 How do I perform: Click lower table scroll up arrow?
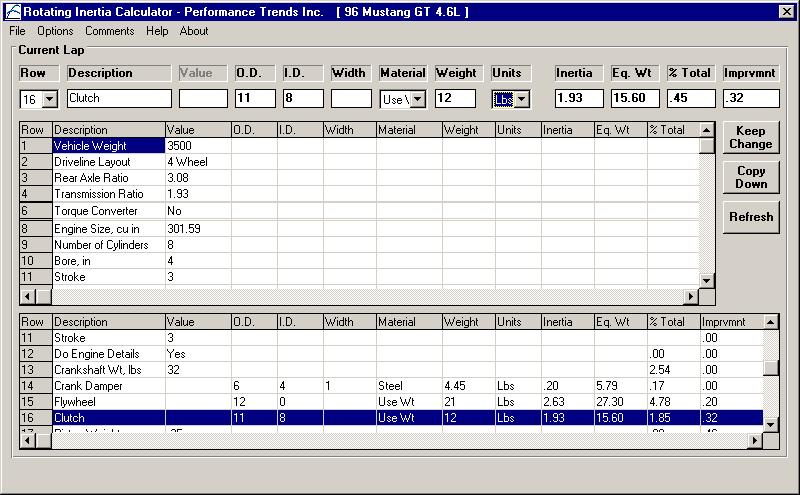coord(770,322)
